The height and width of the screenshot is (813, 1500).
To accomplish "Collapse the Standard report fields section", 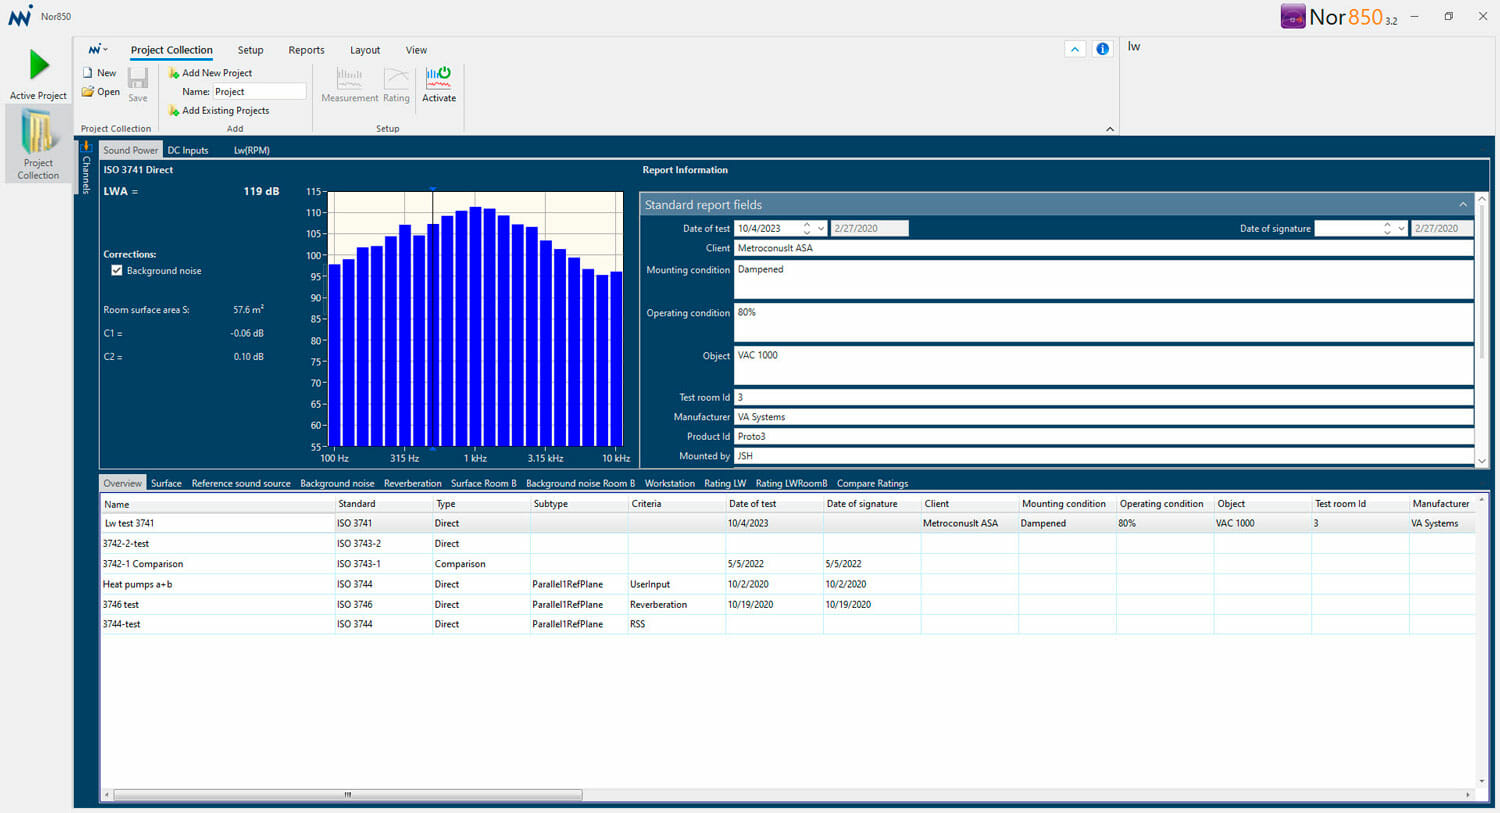I will (x=1463, y=205).
